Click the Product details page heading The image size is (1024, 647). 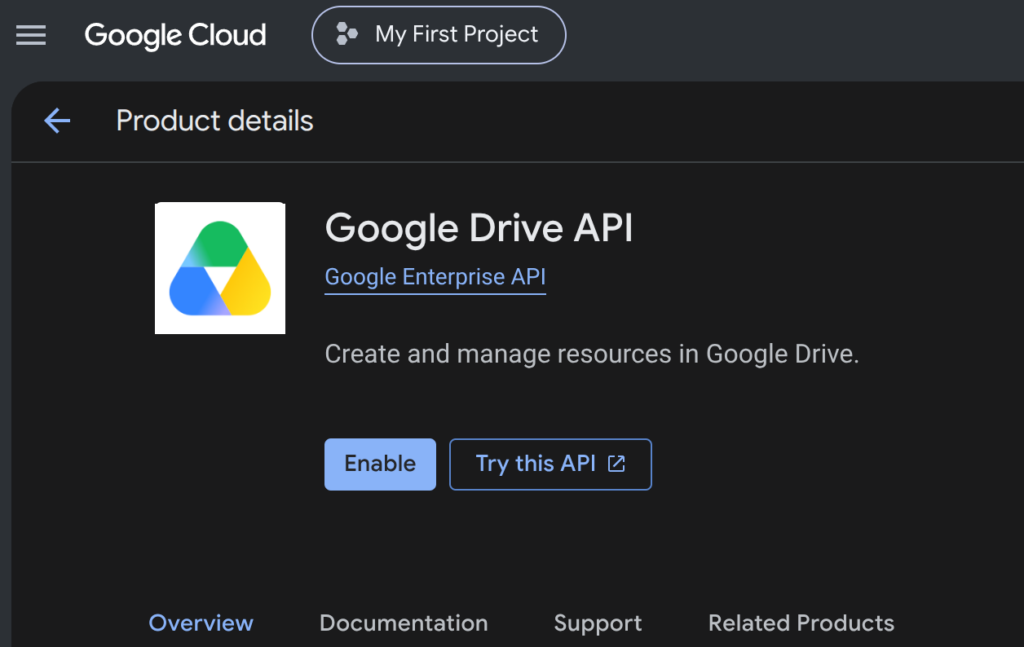click(215, 121)
